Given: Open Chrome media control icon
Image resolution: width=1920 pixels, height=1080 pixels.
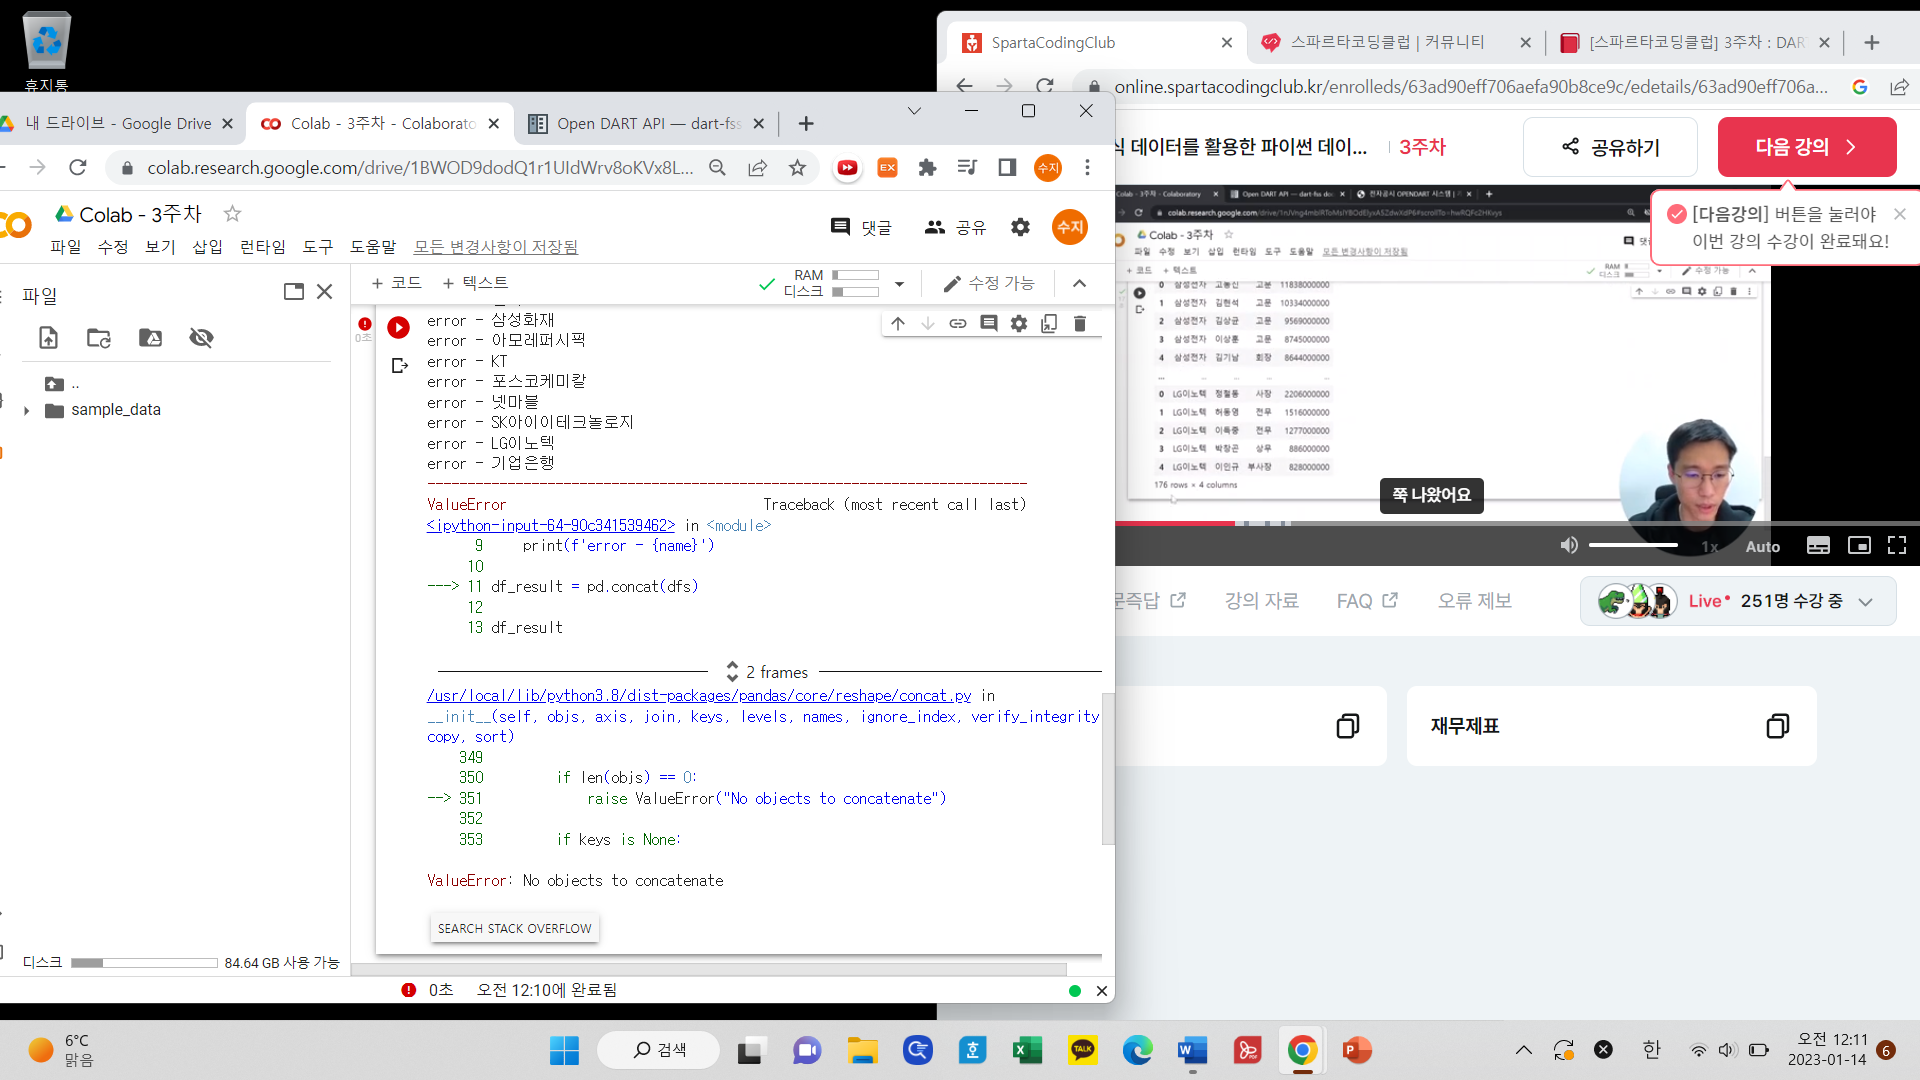Looking at the screenshot, I should (x=967, y=168).
